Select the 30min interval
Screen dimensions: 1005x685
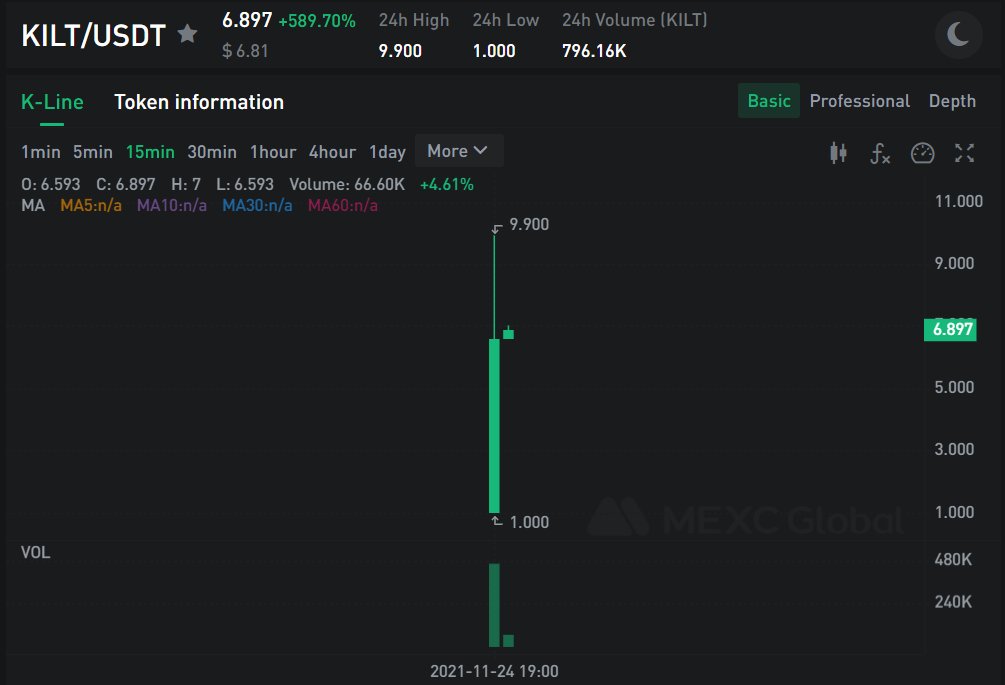(x=212, y=152)
